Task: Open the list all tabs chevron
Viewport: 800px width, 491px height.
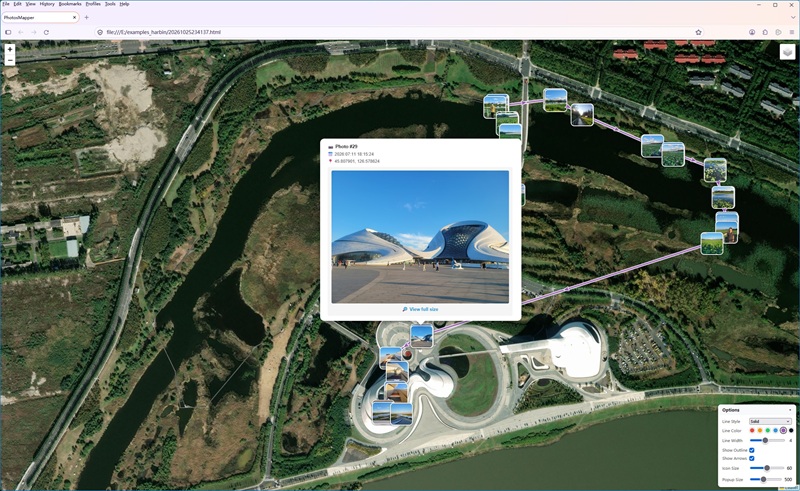Action: 793,17
